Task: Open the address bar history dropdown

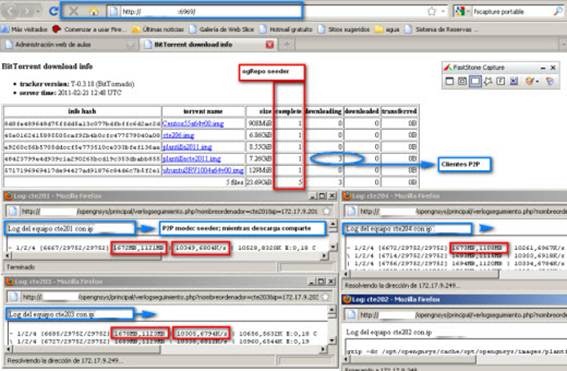Action: tap(443, 12)
